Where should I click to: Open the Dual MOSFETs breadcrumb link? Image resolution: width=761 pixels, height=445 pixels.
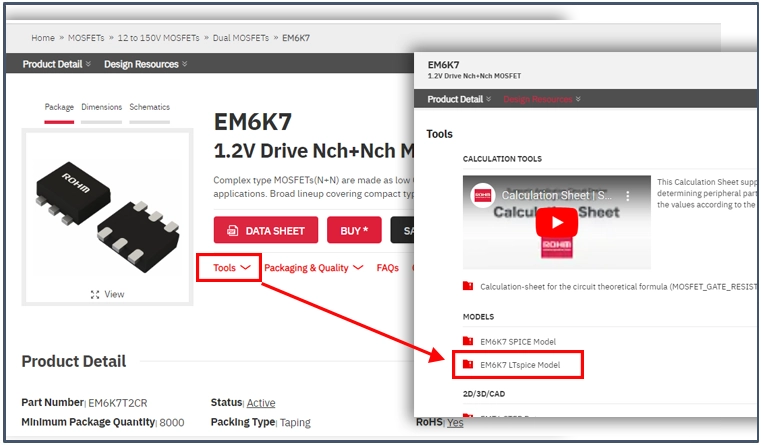click(x=241, y=38)
